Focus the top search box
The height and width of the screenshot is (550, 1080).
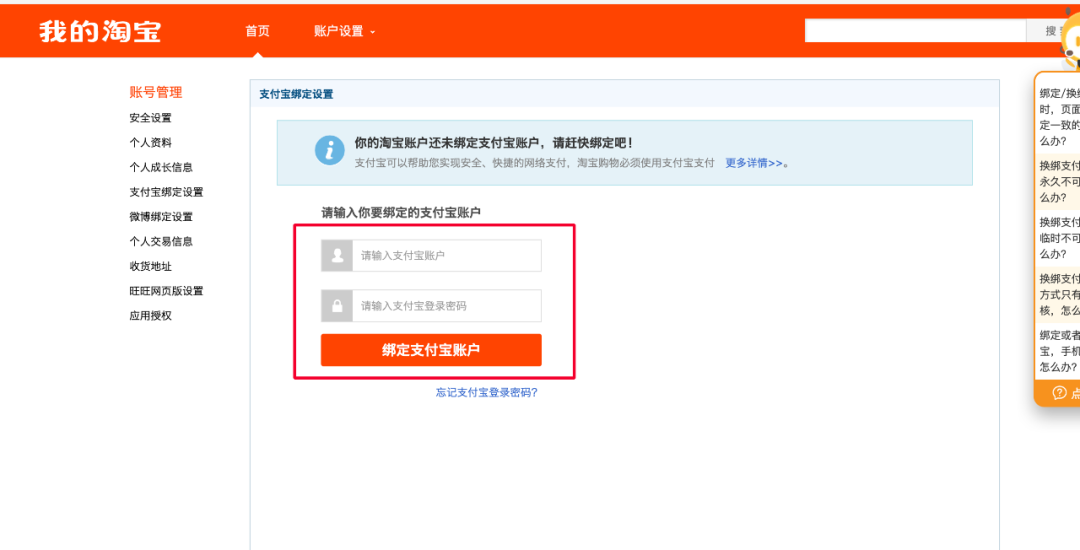pos(915,30)
